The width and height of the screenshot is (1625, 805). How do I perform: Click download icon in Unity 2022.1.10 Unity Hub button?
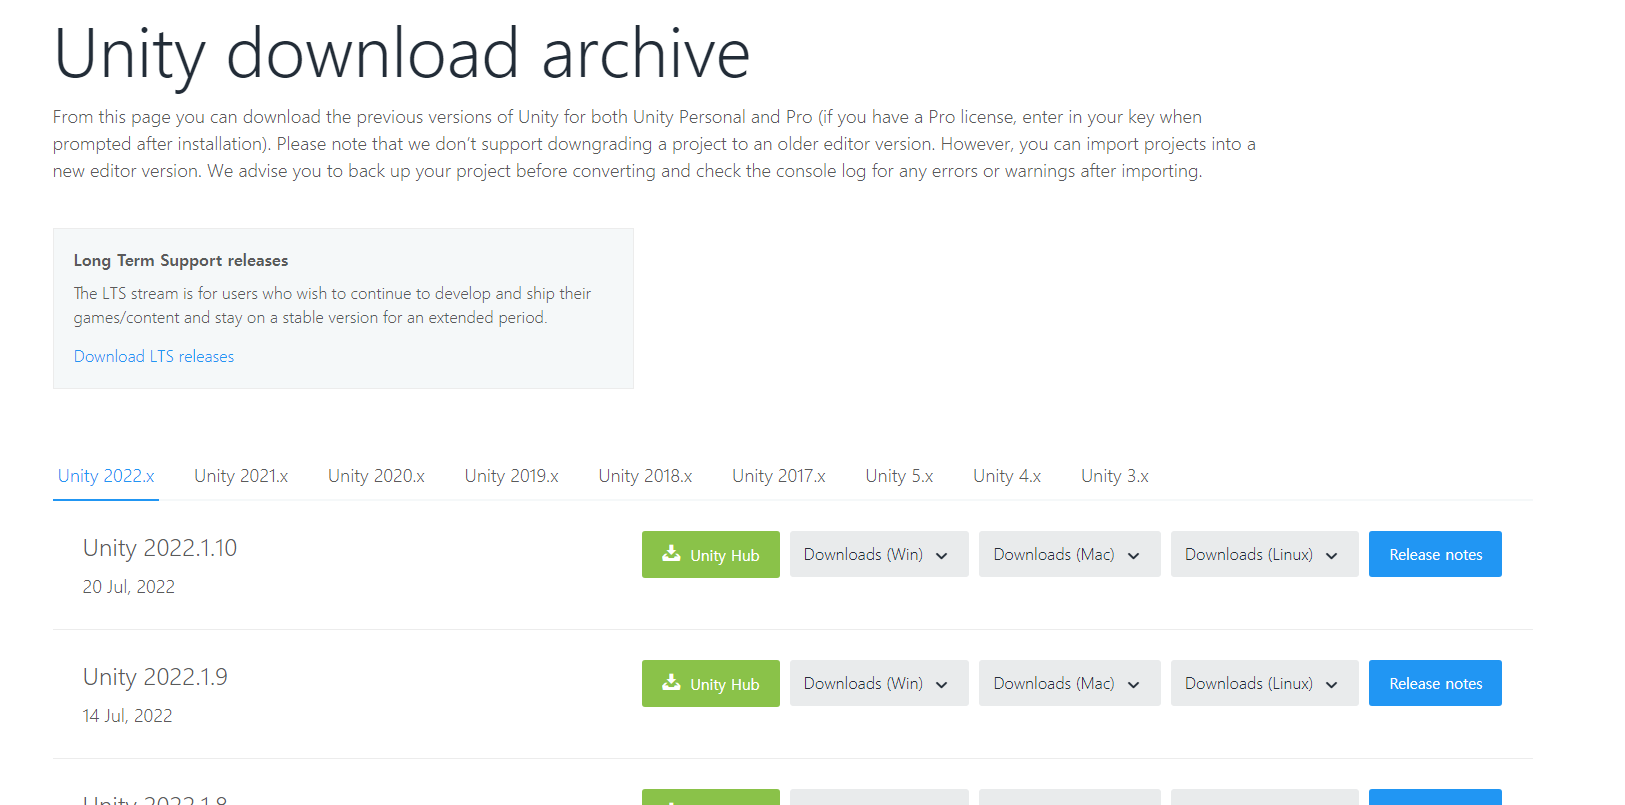click(x=671, y=553)
